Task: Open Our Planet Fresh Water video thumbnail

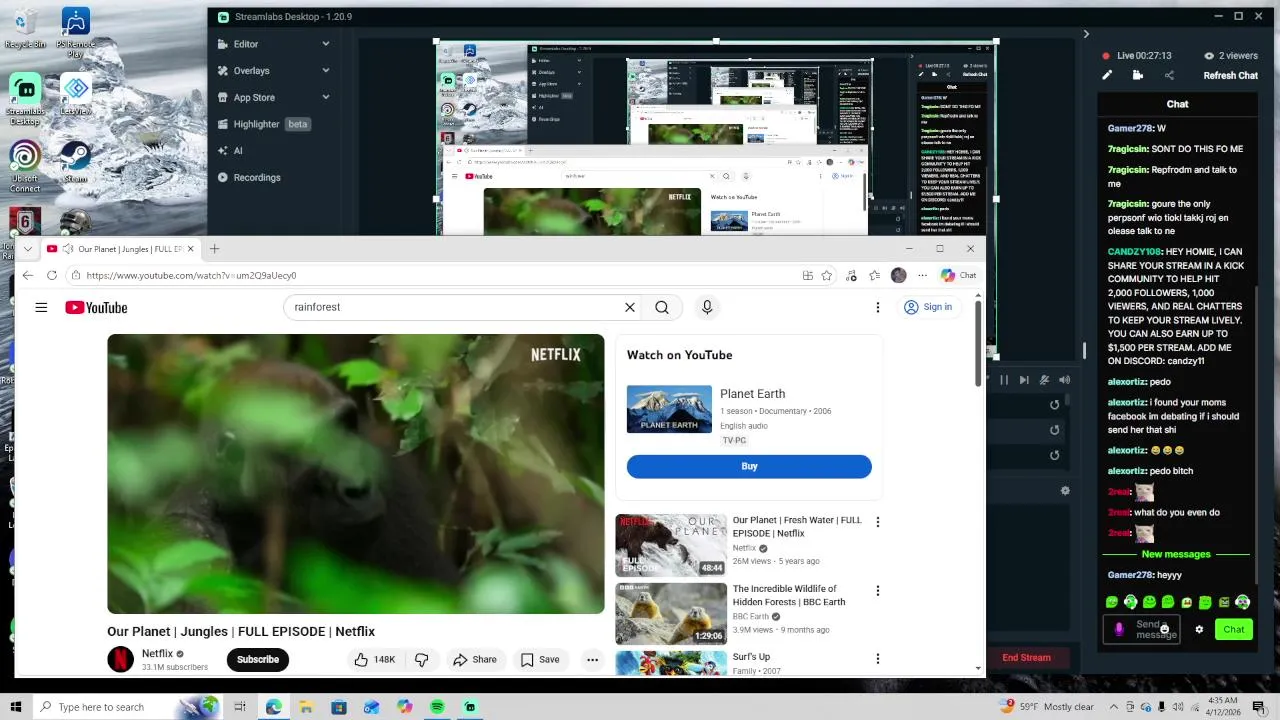Action: (671, 545)
